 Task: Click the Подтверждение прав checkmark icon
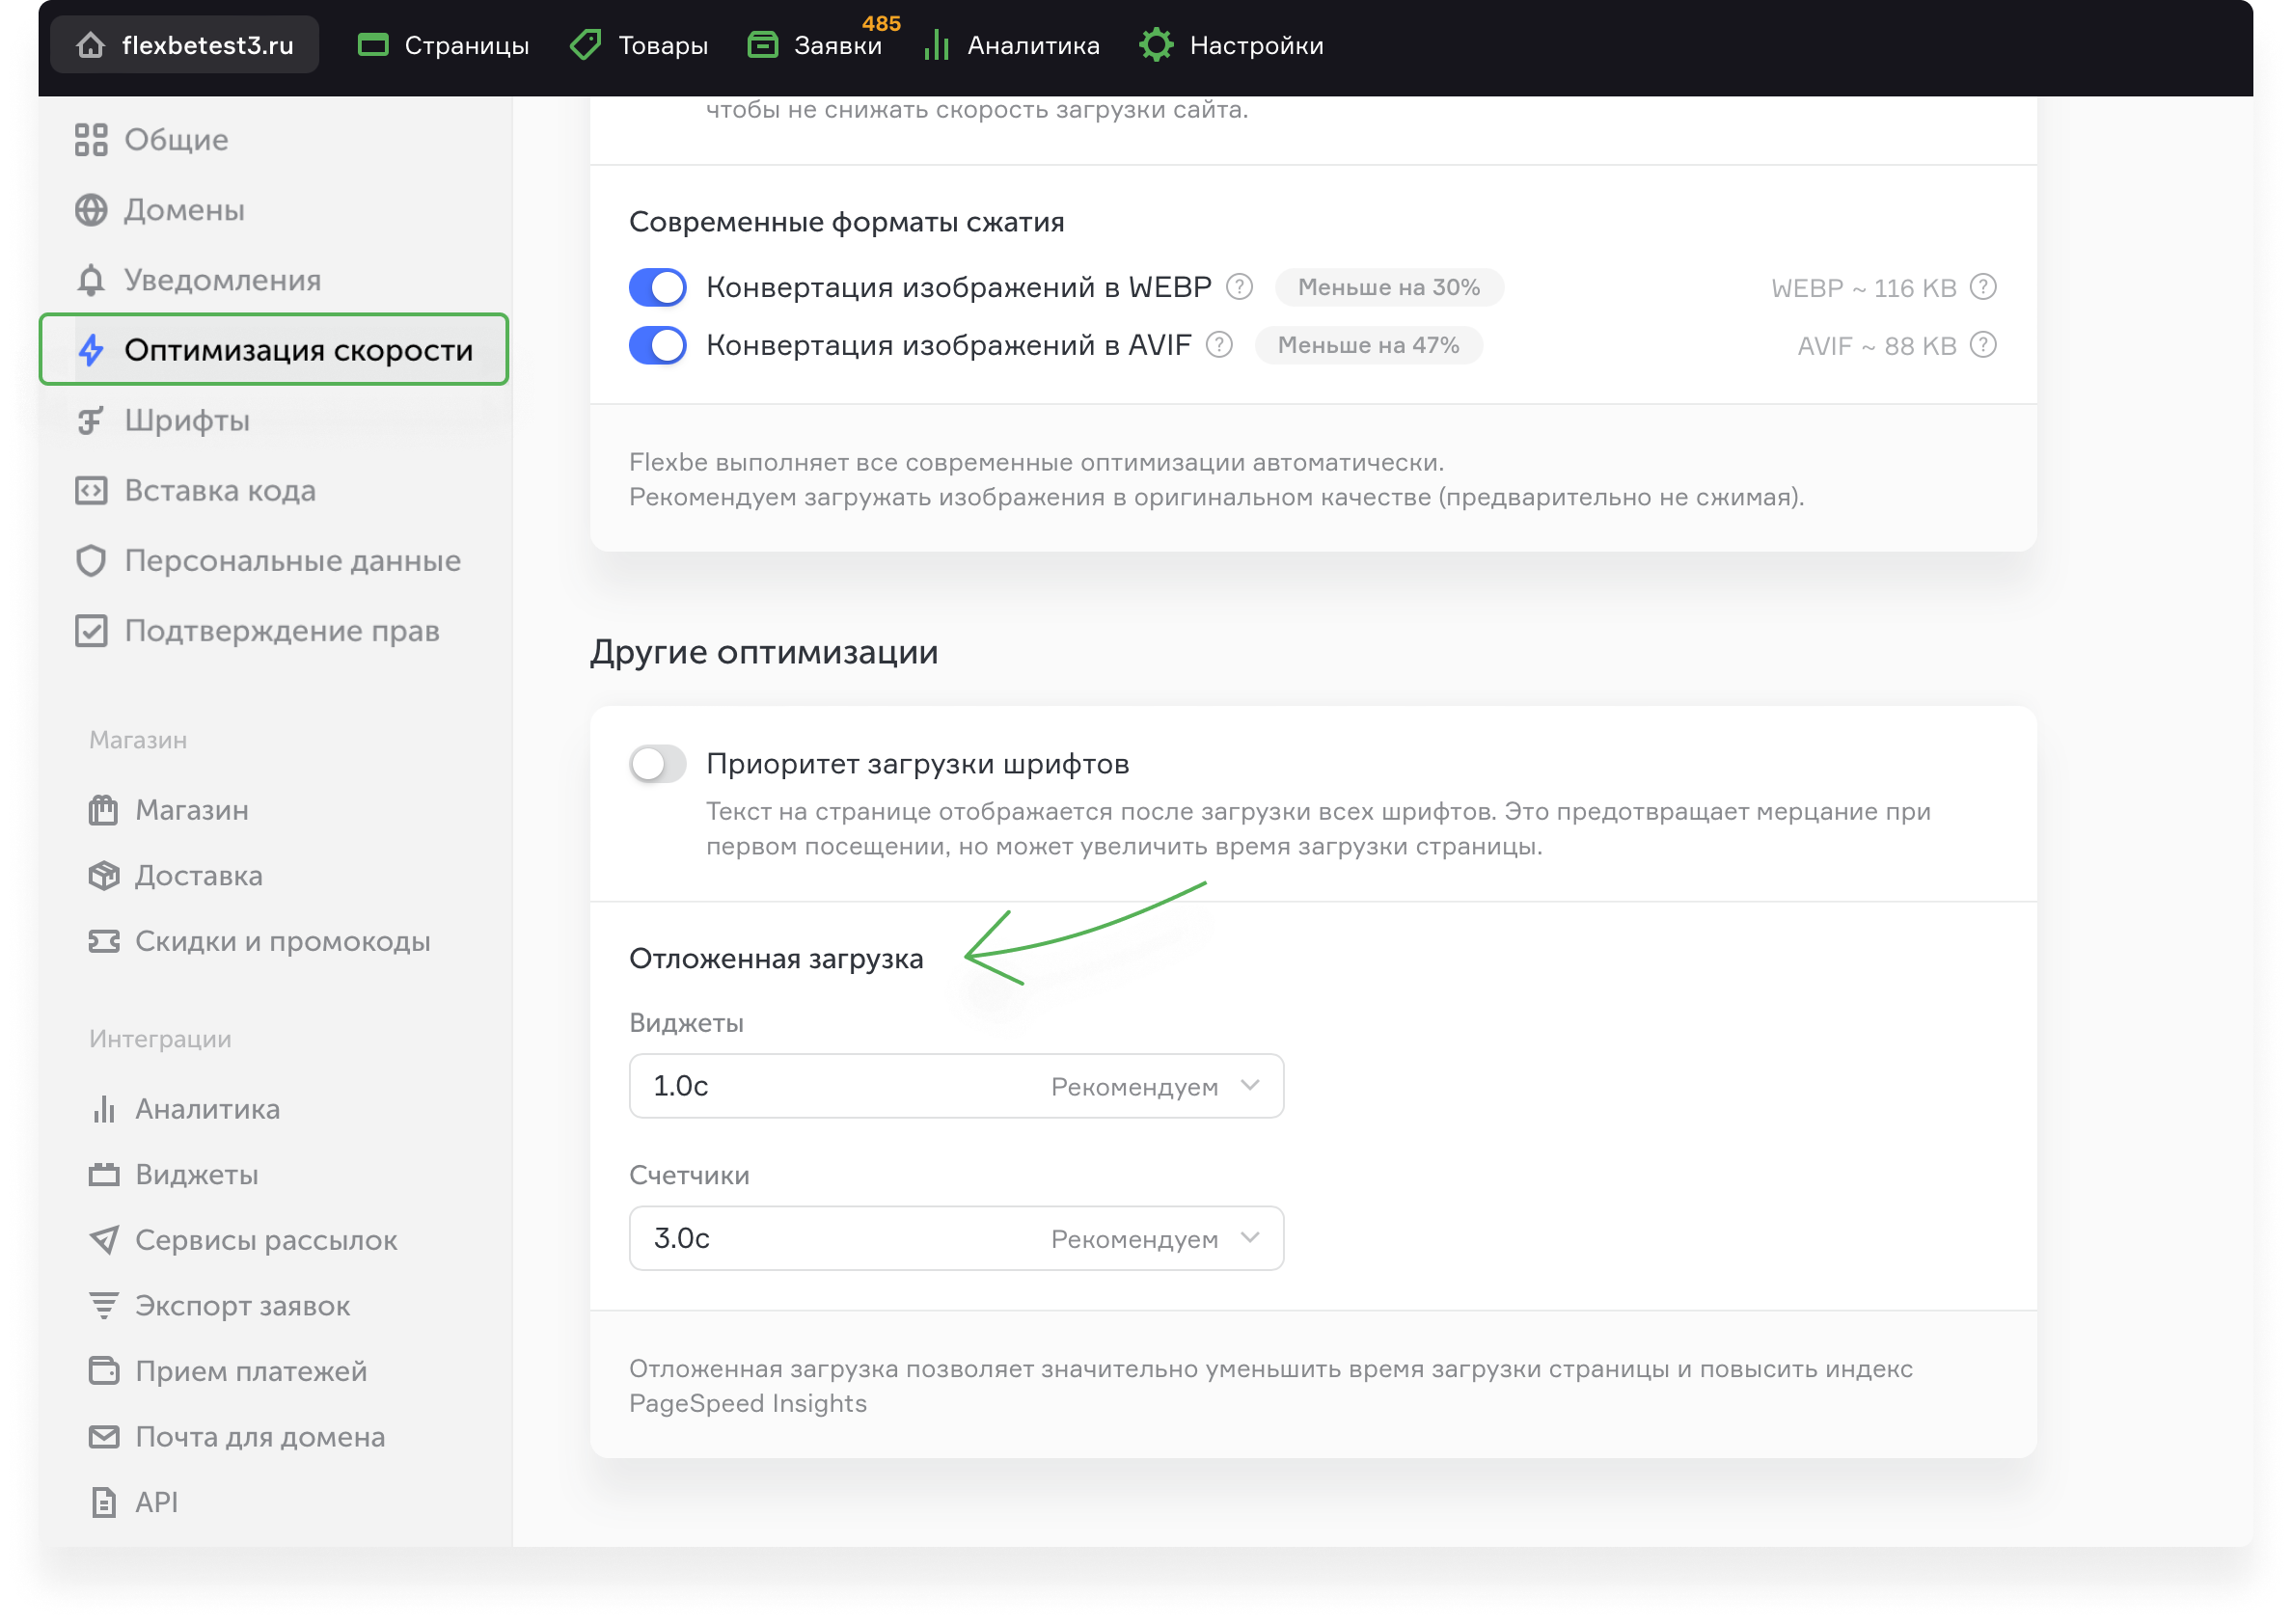pyautogui.click(x=91, y=631)
